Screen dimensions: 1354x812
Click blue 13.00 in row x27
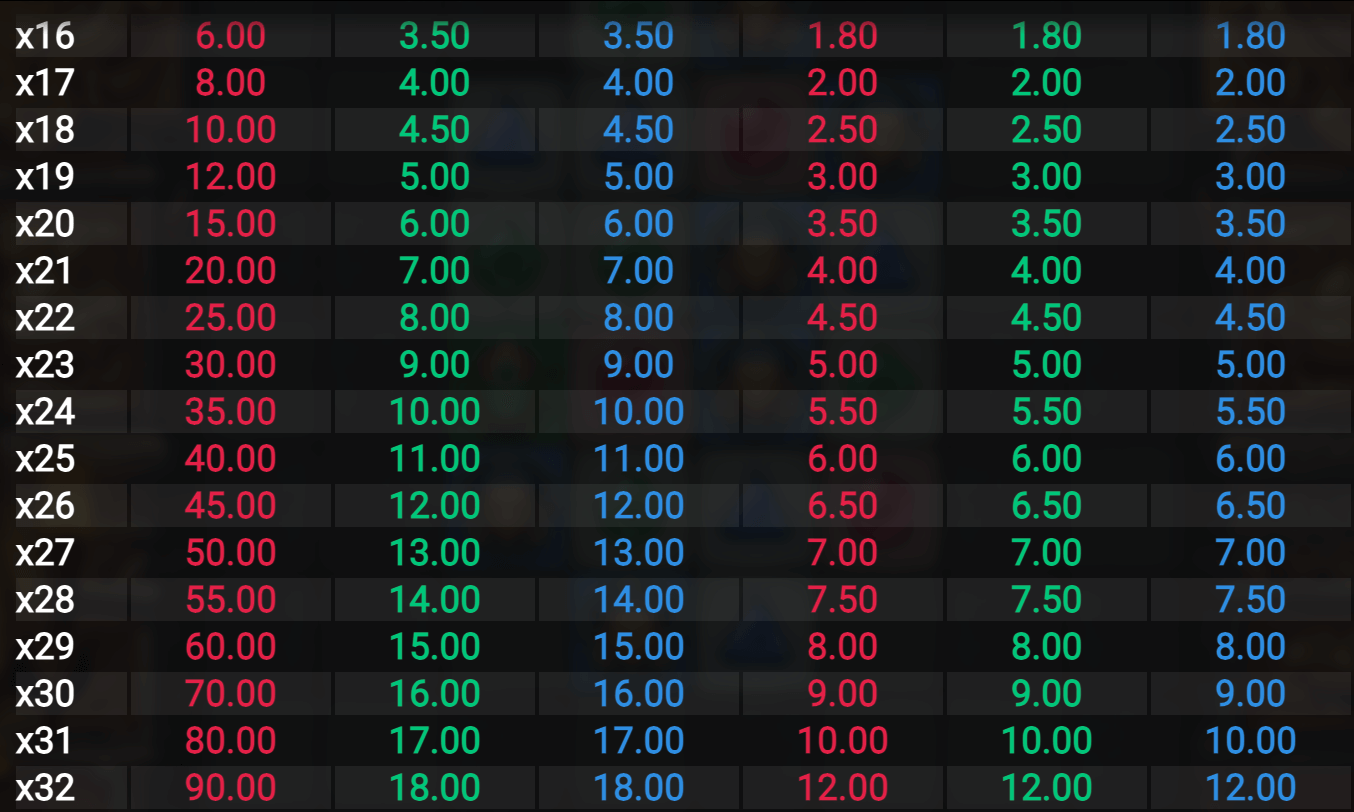(x=639, y=553)
